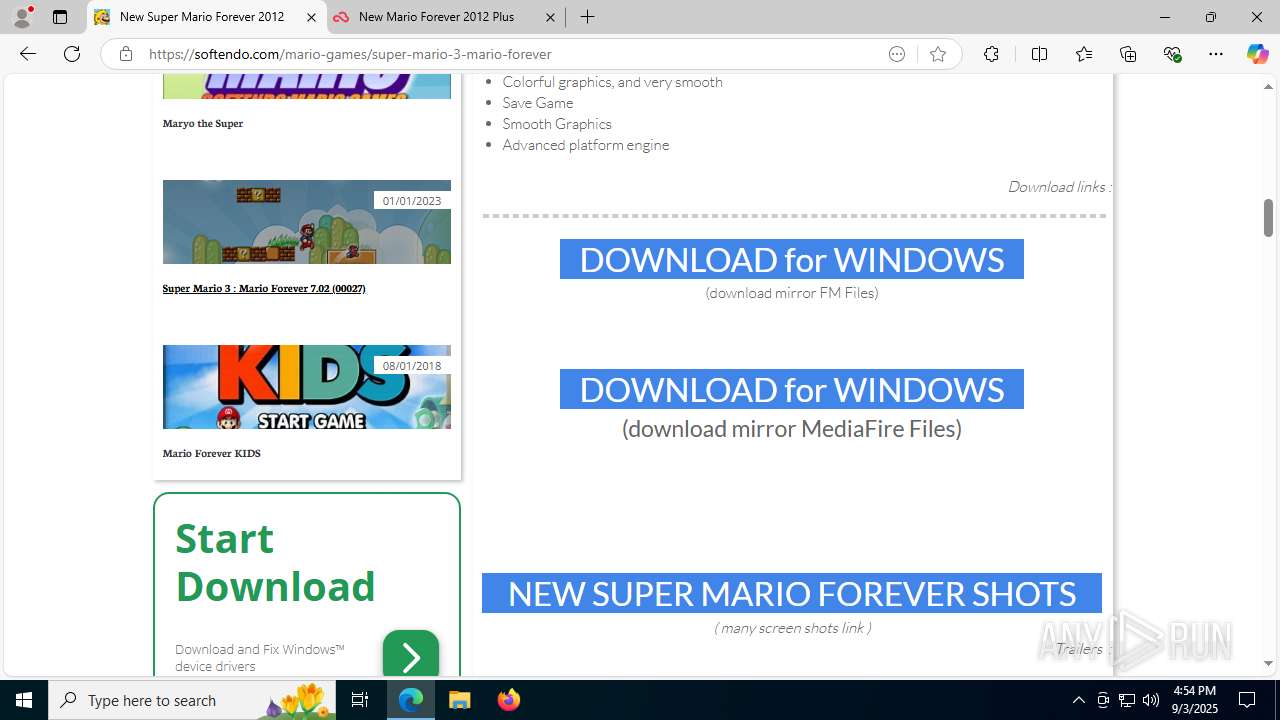The height and width of the screenshot is (720, 1280).
Task: Click the page scroll up arrow
Action: tap(1268, 86)
